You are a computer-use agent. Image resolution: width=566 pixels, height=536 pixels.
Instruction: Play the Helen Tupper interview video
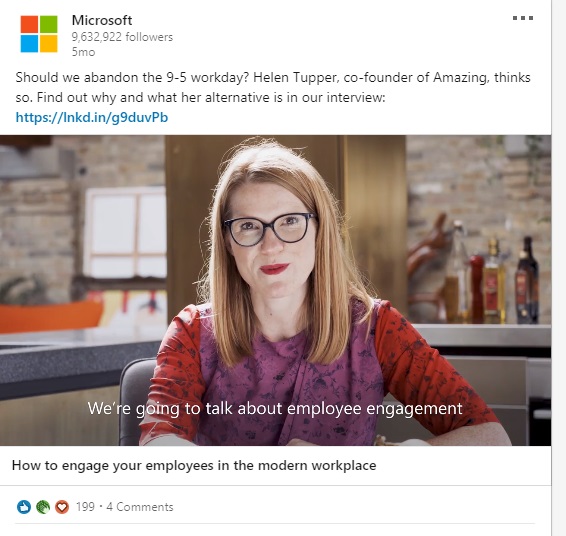(275, 290)
